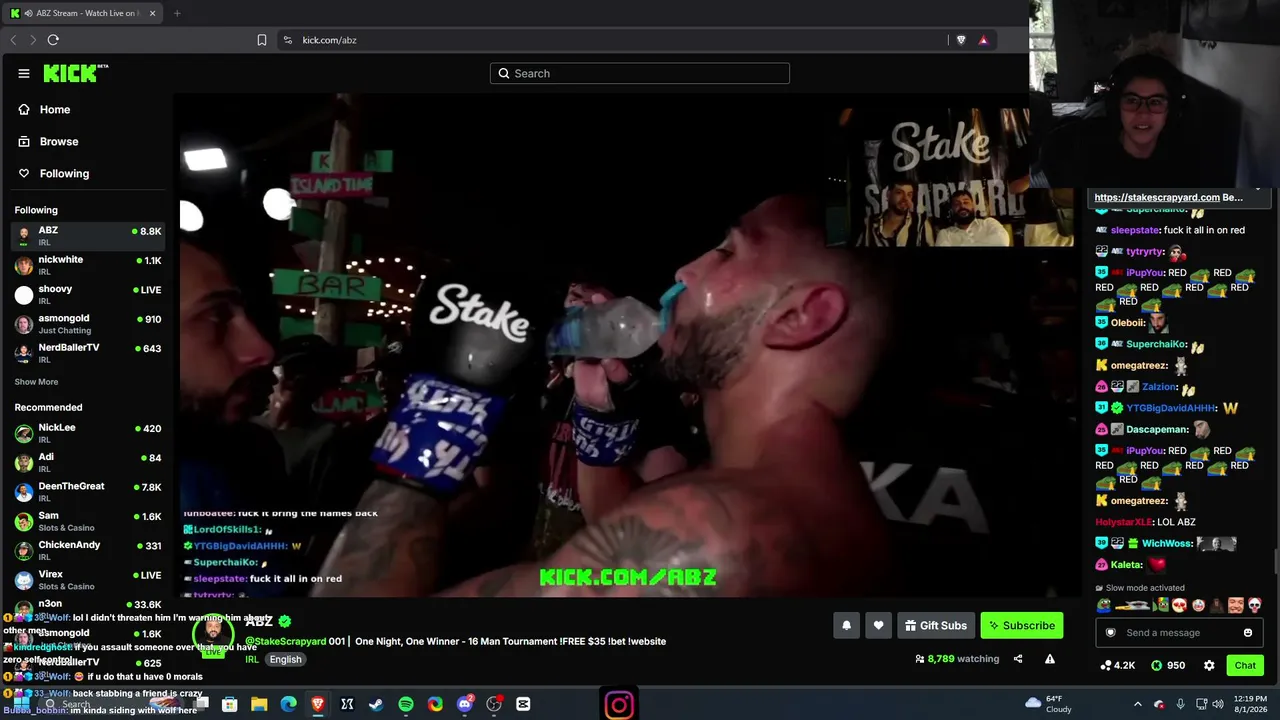The height and width of the screenshot is (720, 1280).
Task: Launch Microsoft Edge from the taskbar
Action: (288, 704)
